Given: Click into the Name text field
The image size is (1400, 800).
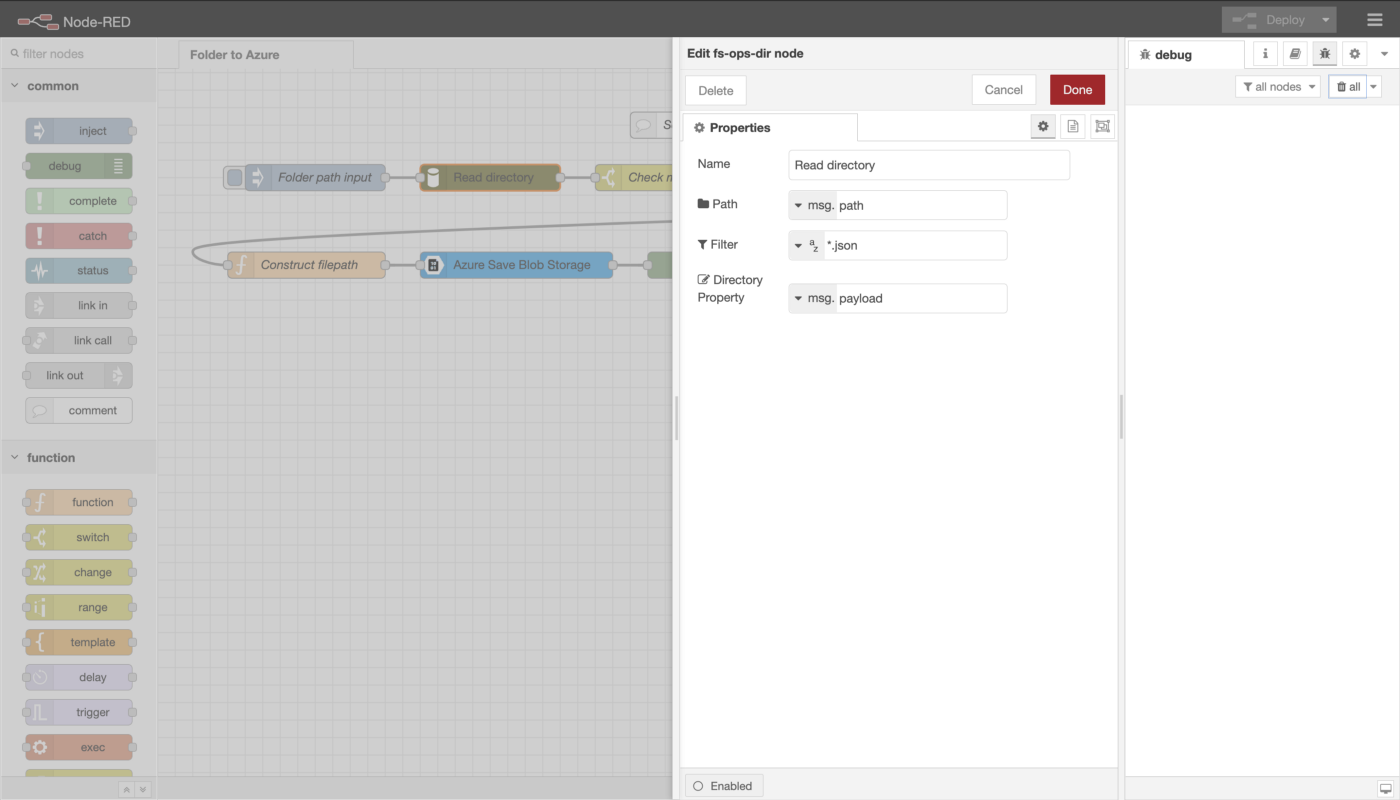Looking at the screenshot, I should 929,165.
